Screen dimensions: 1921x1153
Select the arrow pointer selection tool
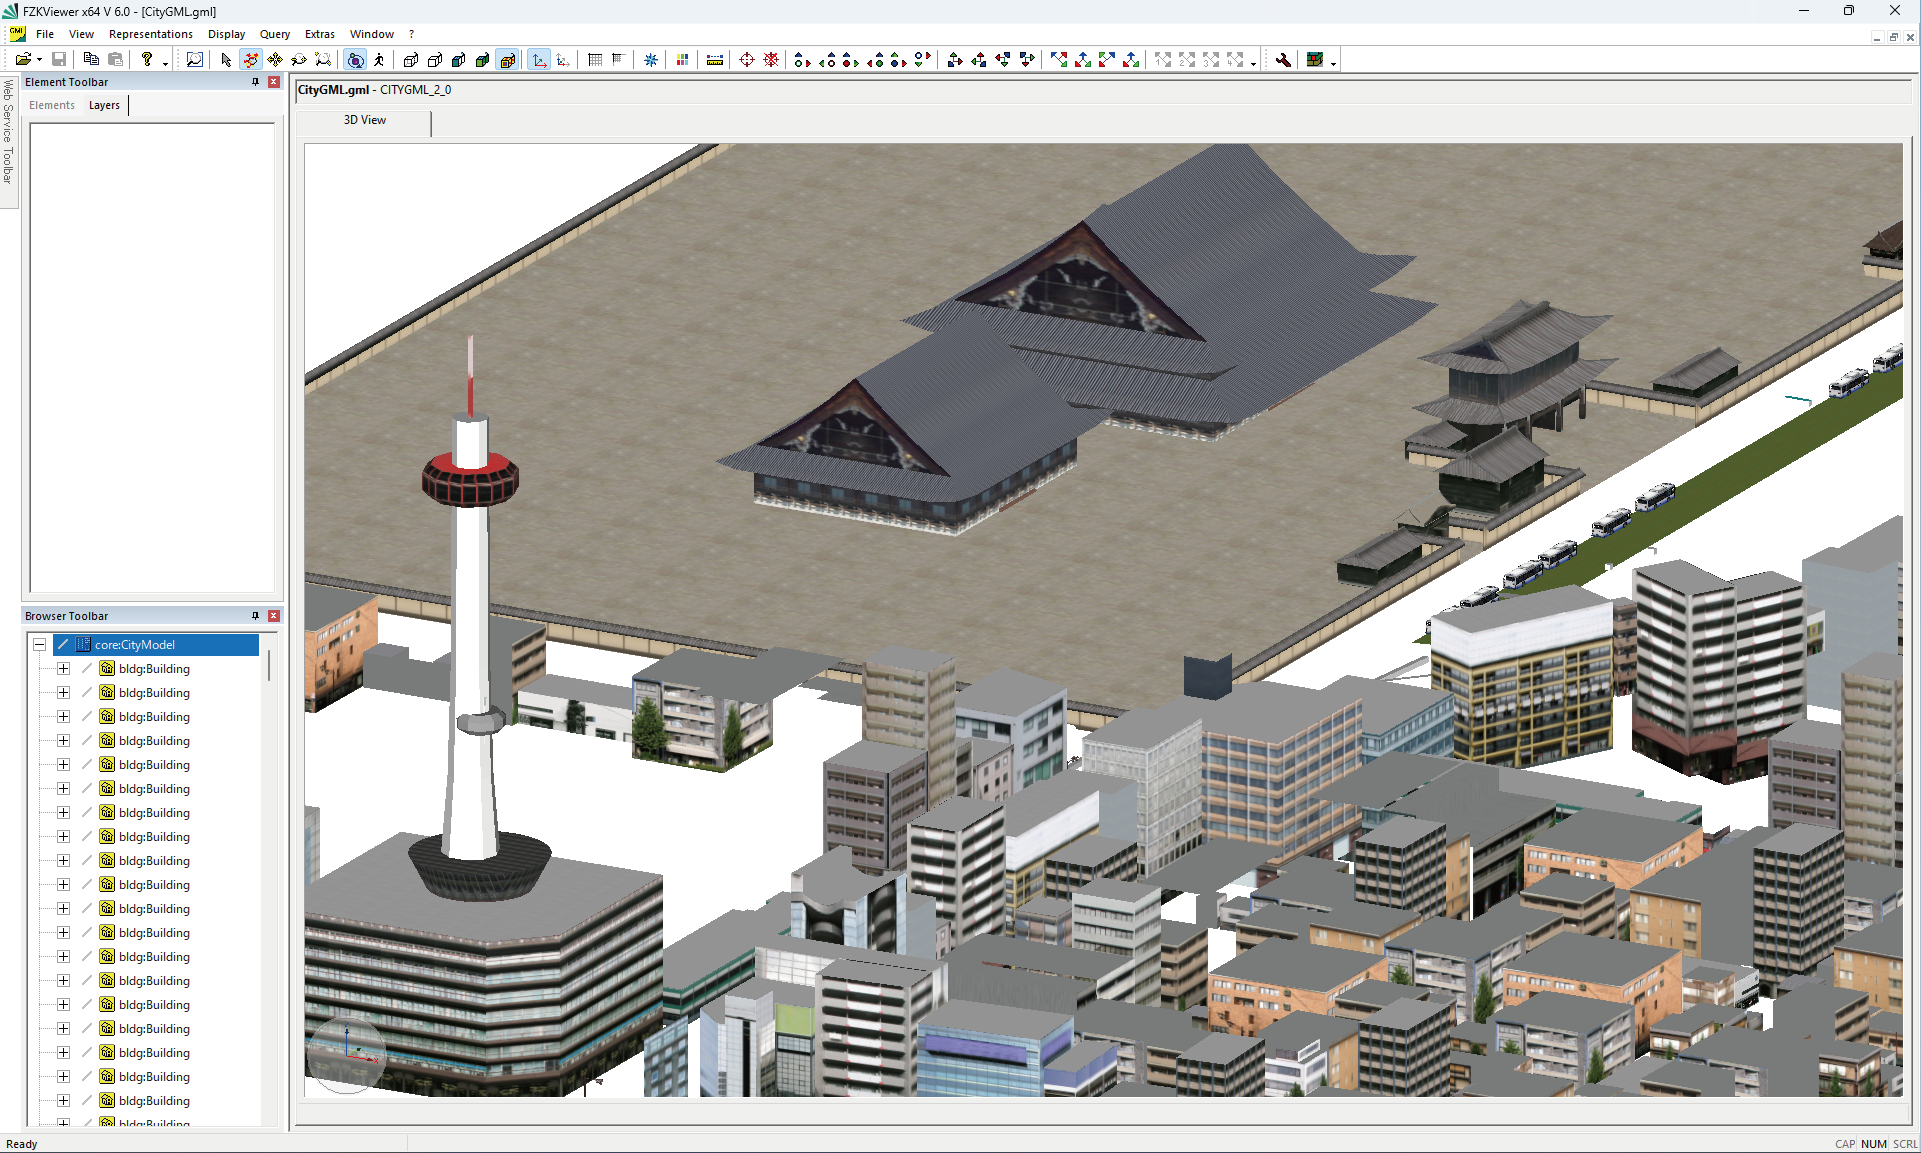click(x=226, y=60)
